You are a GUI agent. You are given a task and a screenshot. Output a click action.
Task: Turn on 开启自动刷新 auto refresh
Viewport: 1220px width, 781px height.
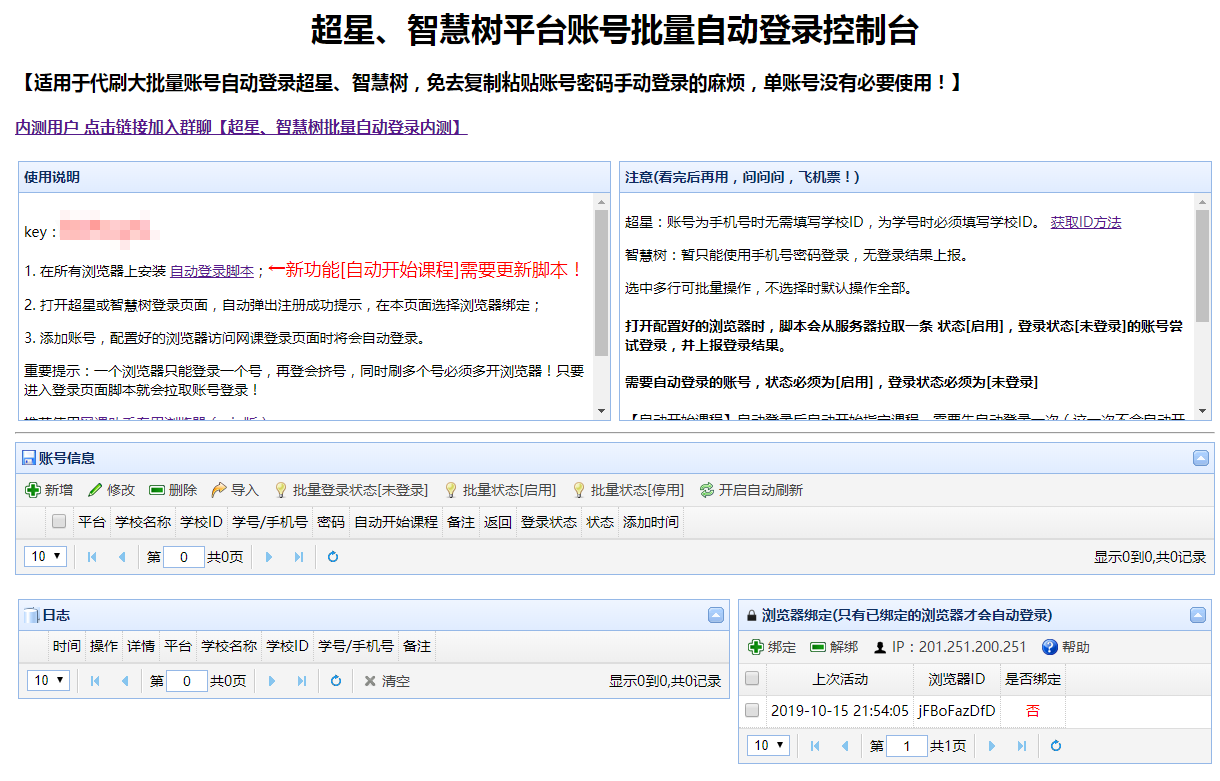[751, 490]
